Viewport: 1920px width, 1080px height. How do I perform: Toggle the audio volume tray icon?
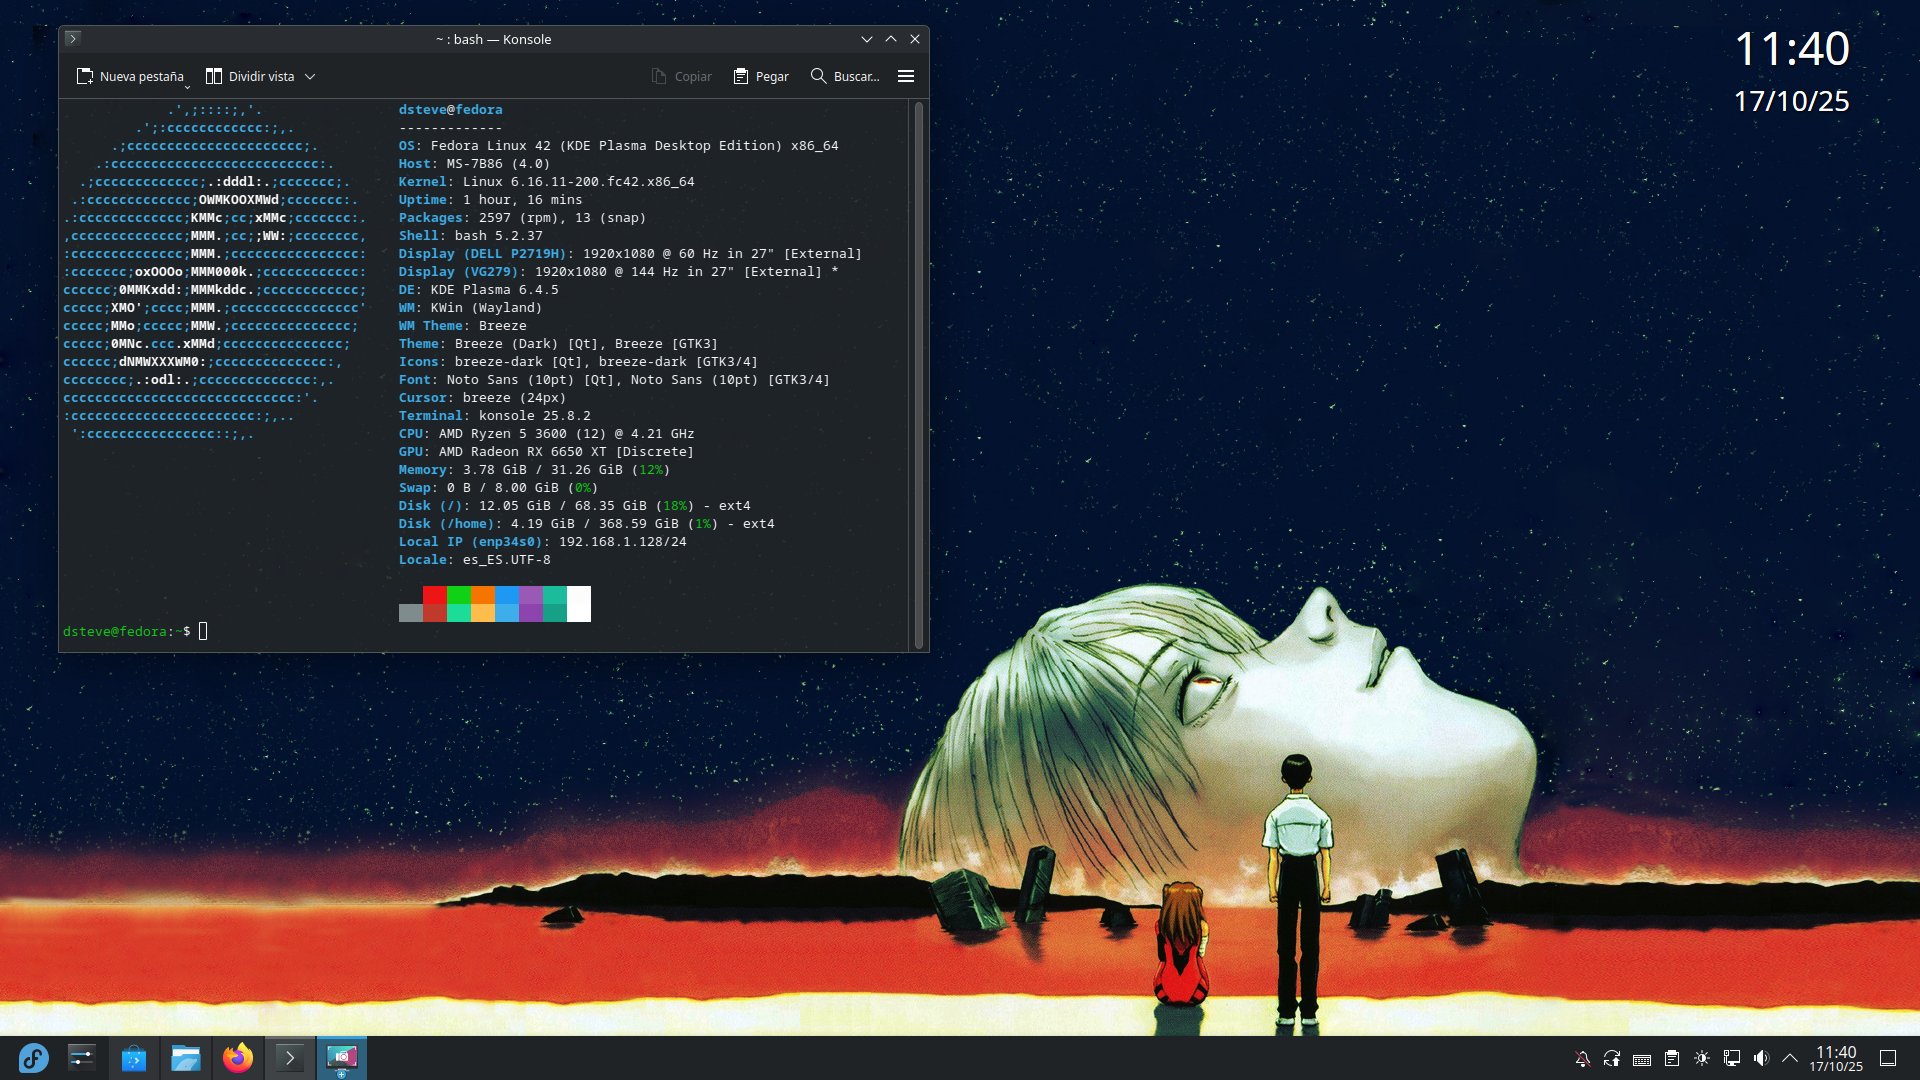tap(1761, 1058)
